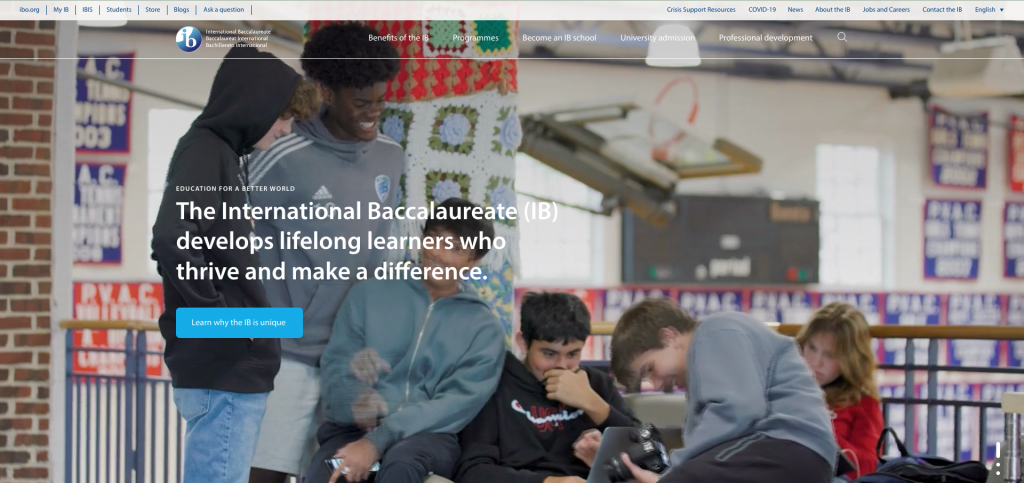Expand the Programmes navigation menu

click(475, 38)
